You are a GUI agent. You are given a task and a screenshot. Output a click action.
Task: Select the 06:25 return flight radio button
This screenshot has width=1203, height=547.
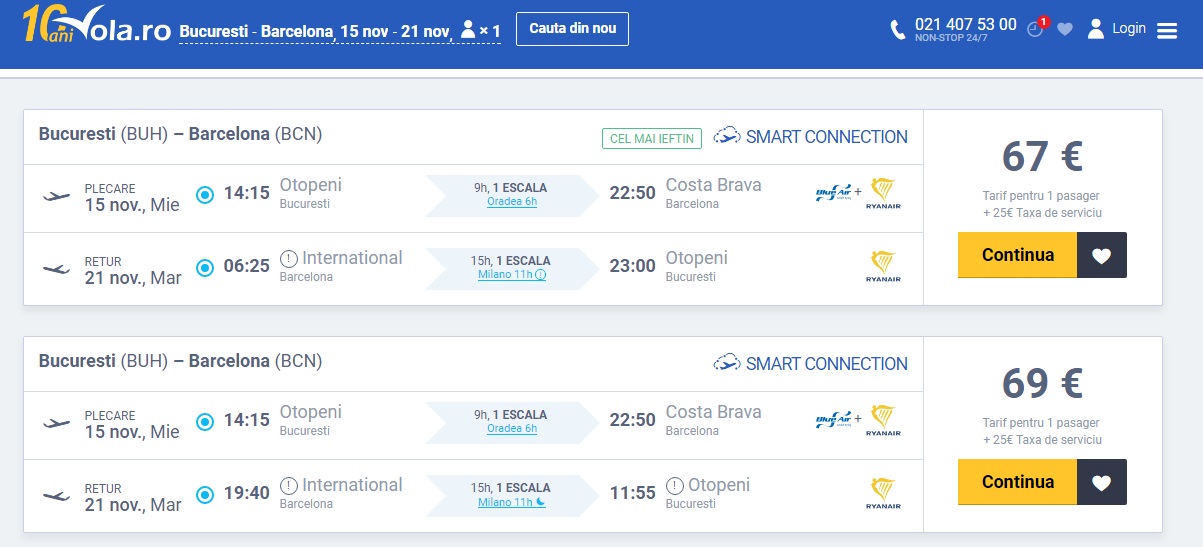(x=205, y=267)
